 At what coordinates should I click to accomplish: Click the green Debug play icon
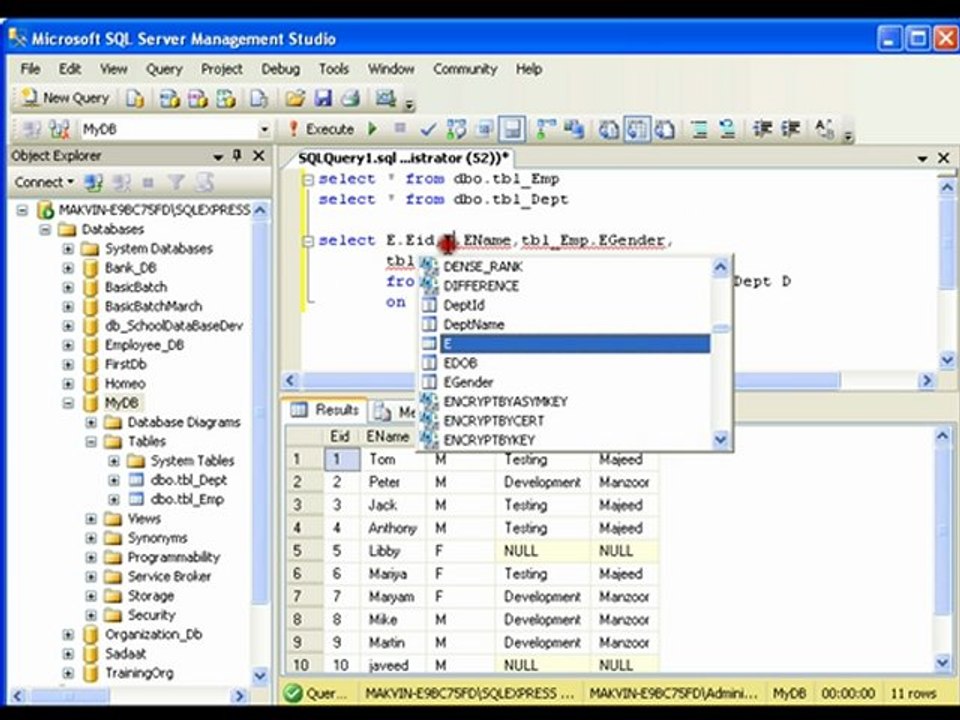point(372,129)
